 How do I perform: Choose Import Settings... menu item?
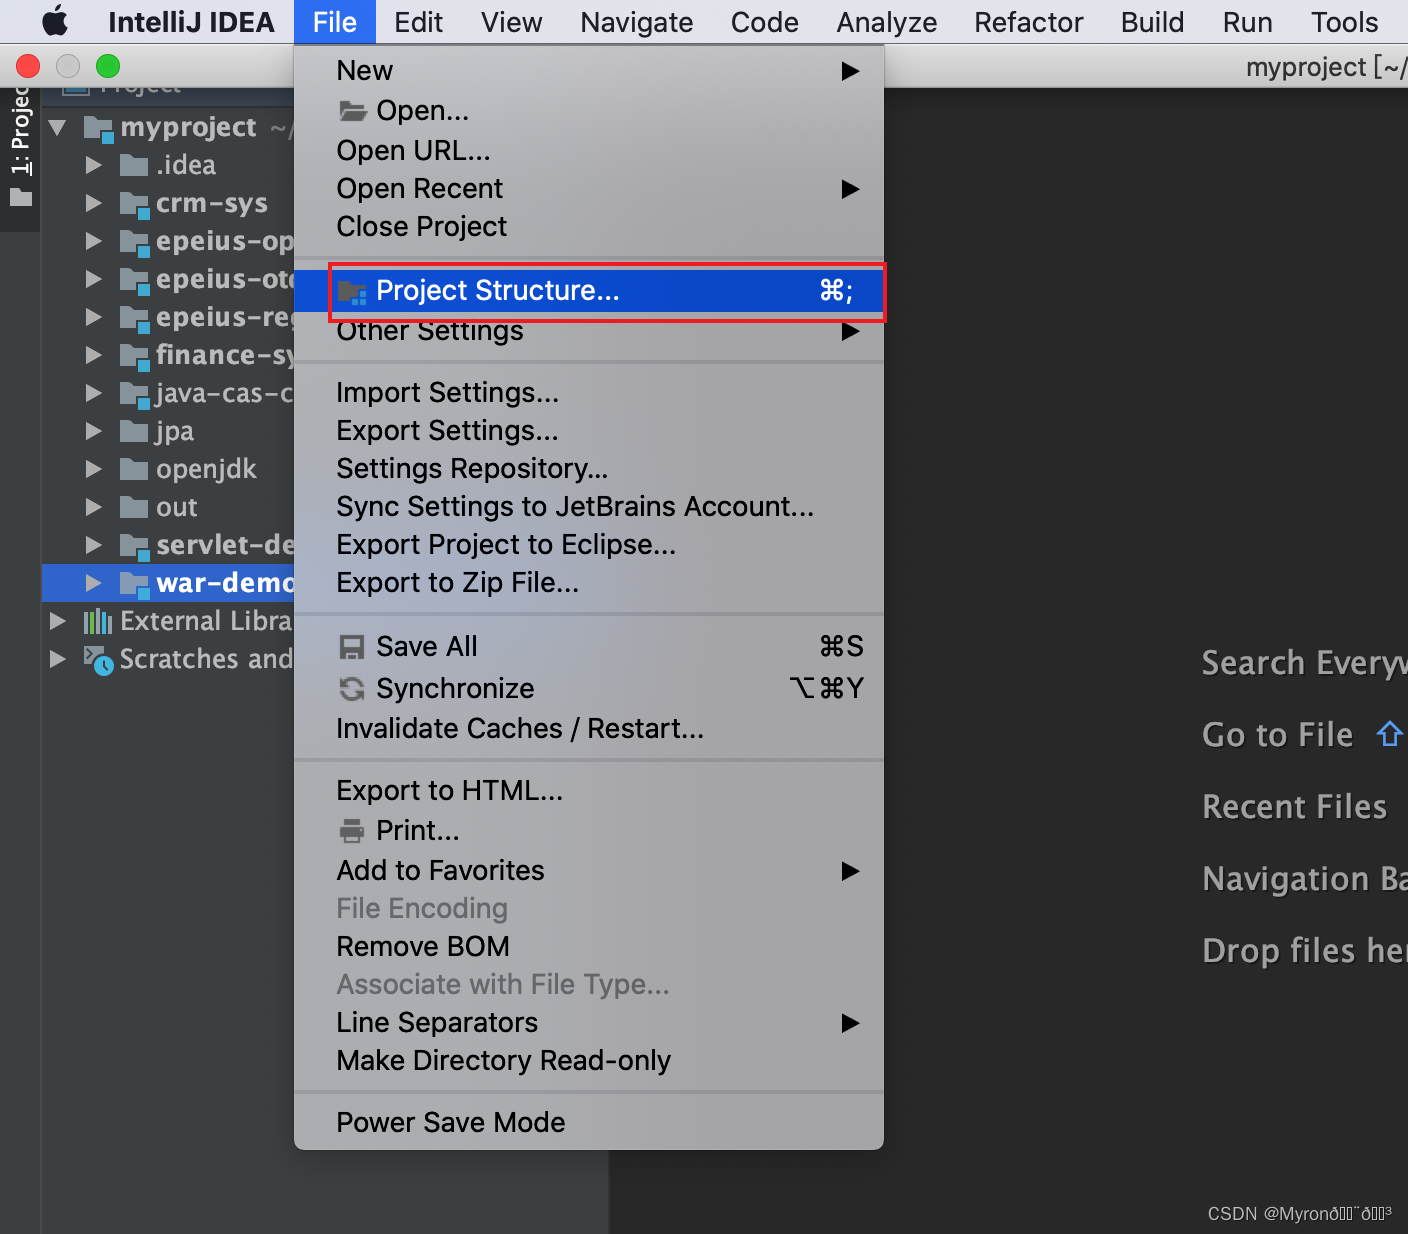point(589,393)
